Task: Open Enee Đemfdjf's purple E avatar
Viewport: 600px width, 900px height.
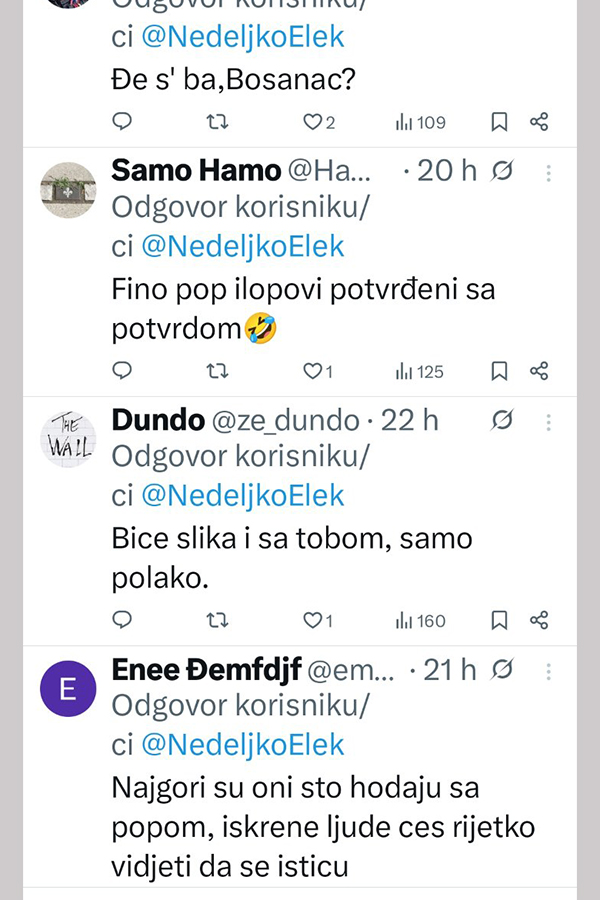Action: click(68, 689)
